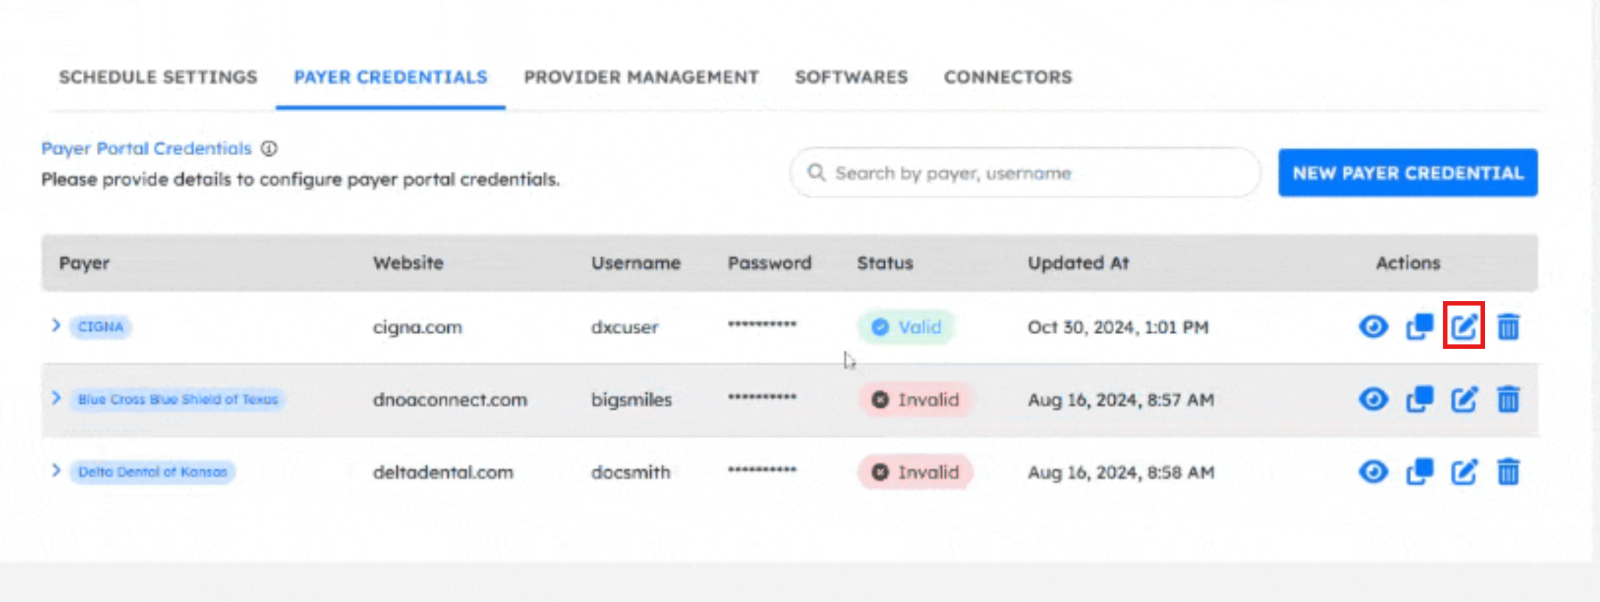This screenshot has height=602, width=1600.
Task: Click the magnifier icon in the search box
Action: tap(816, 172)
